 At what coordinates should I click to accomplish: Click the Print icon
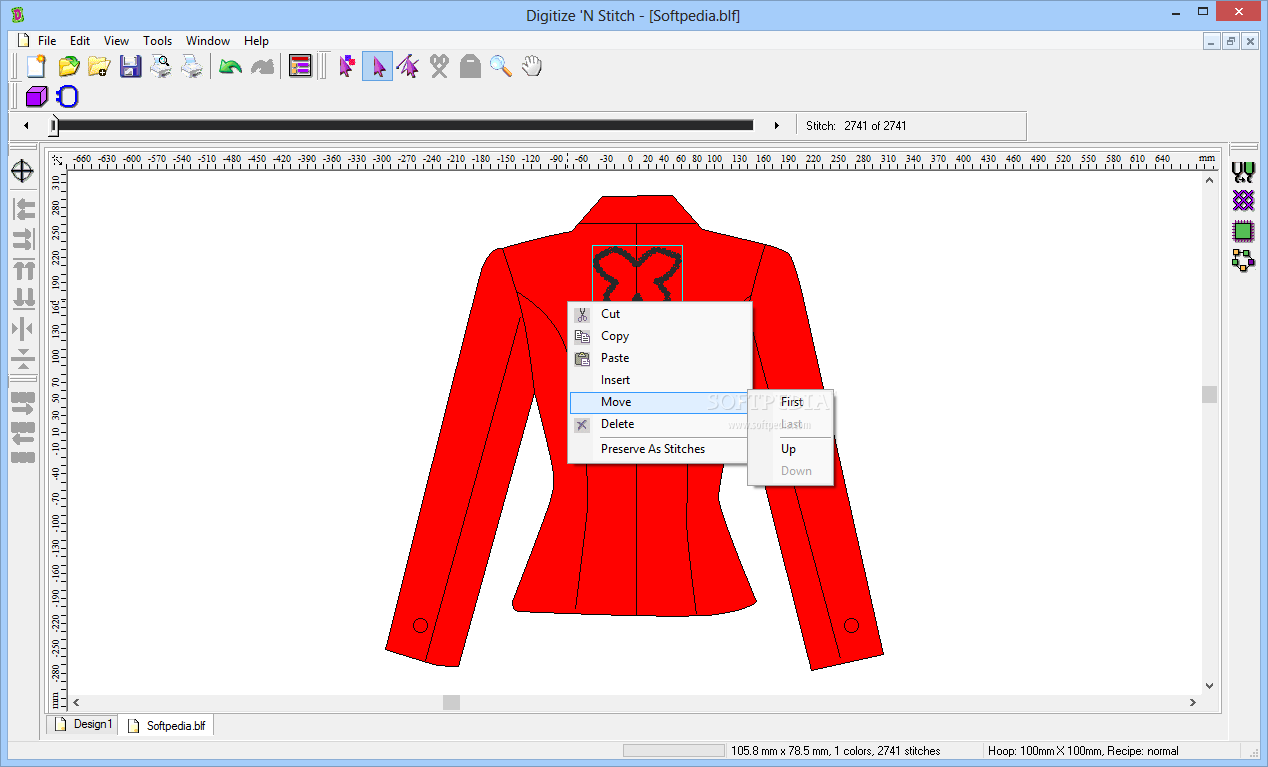pyautogui.click(x=191, y=67)
